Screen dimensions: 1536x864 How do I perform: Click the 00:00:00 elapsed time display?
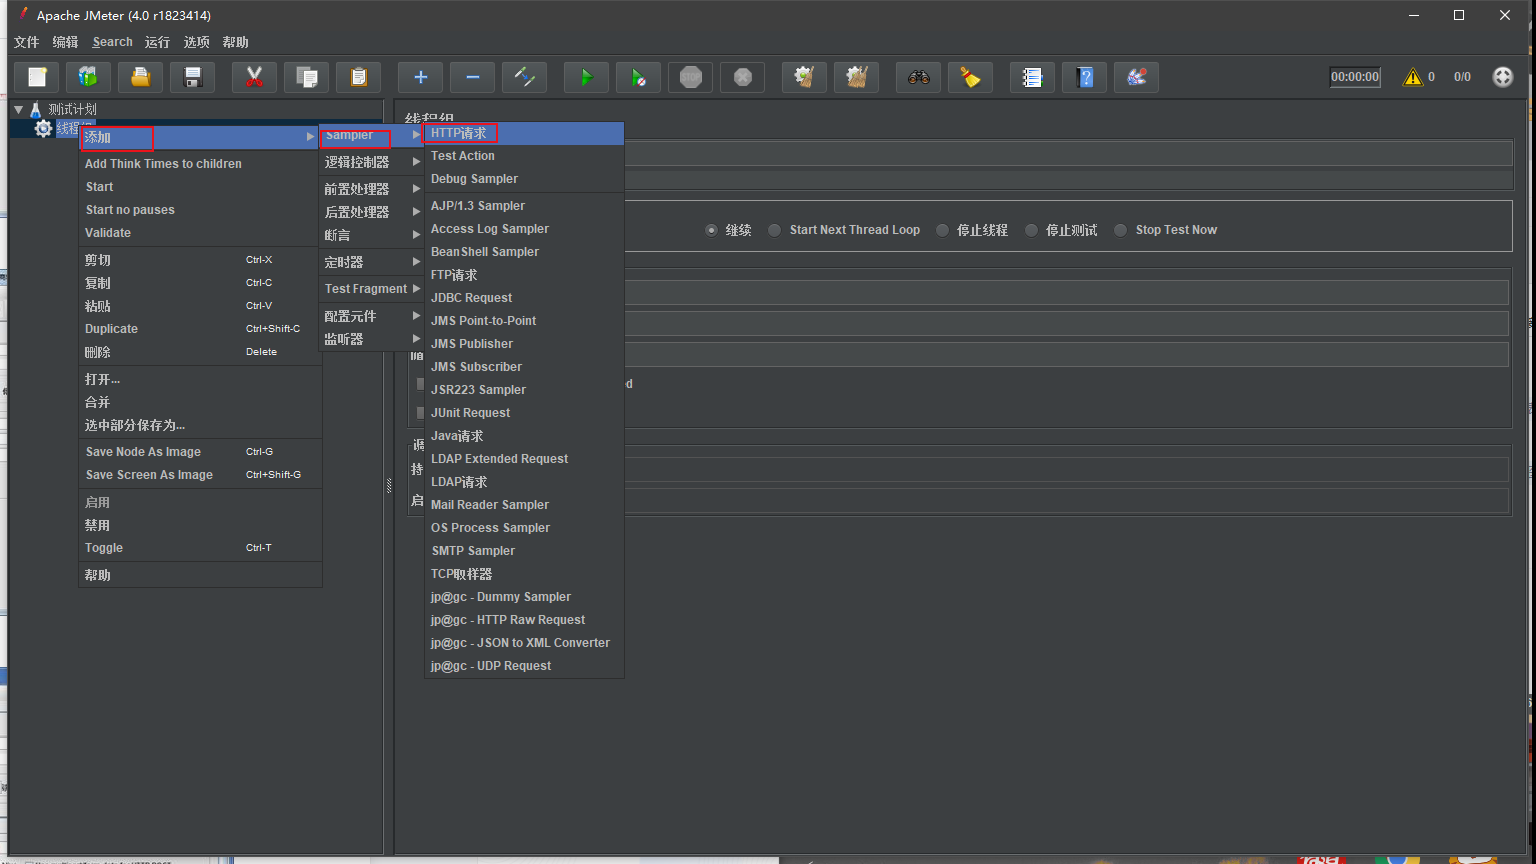(x=1355, y=77)
